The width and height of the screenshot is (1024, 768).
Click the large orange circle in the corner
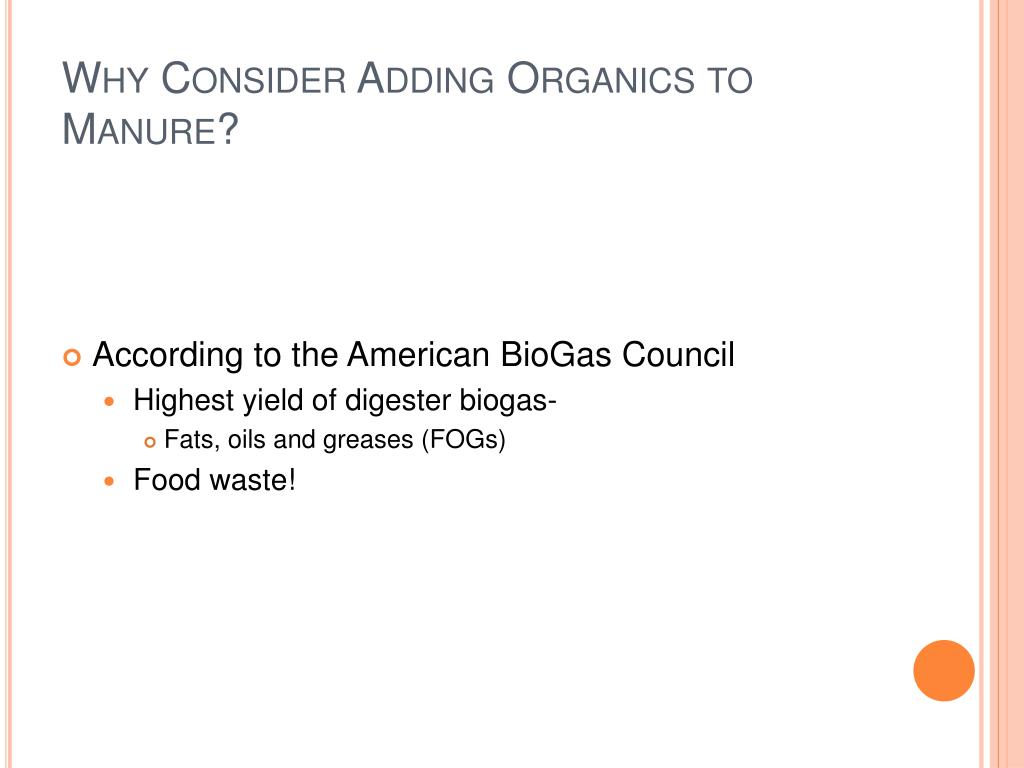(x=944, y=671)
